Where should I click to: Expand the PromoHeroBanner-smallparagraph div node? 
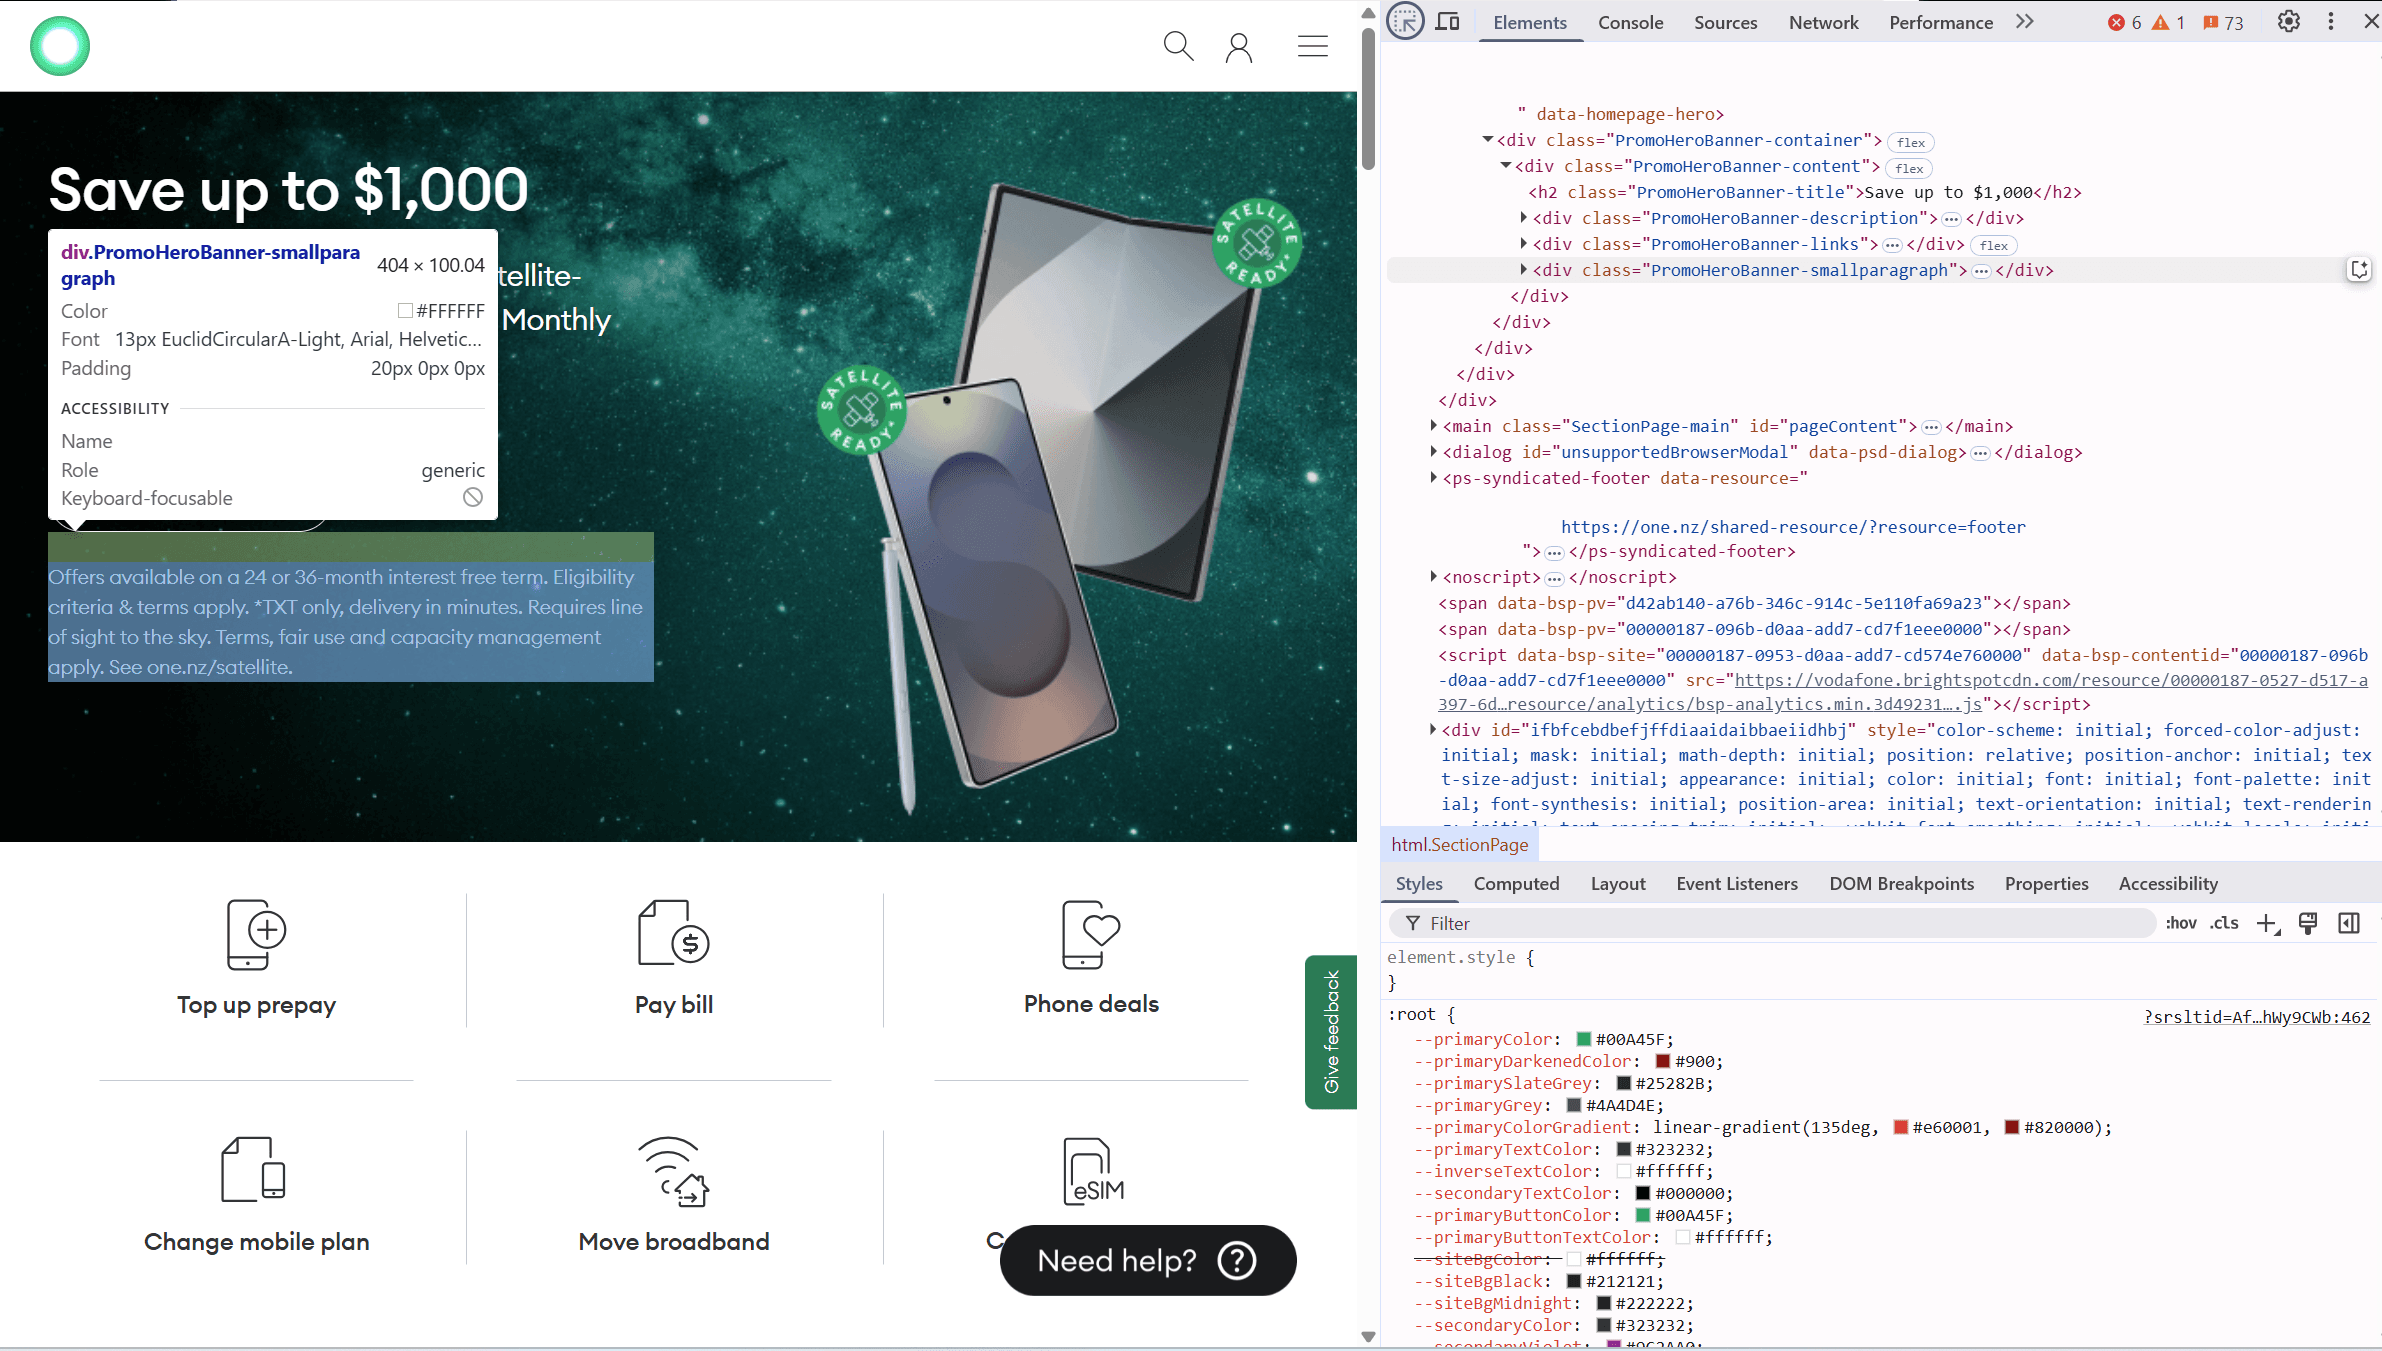[x=1524, y=270]
